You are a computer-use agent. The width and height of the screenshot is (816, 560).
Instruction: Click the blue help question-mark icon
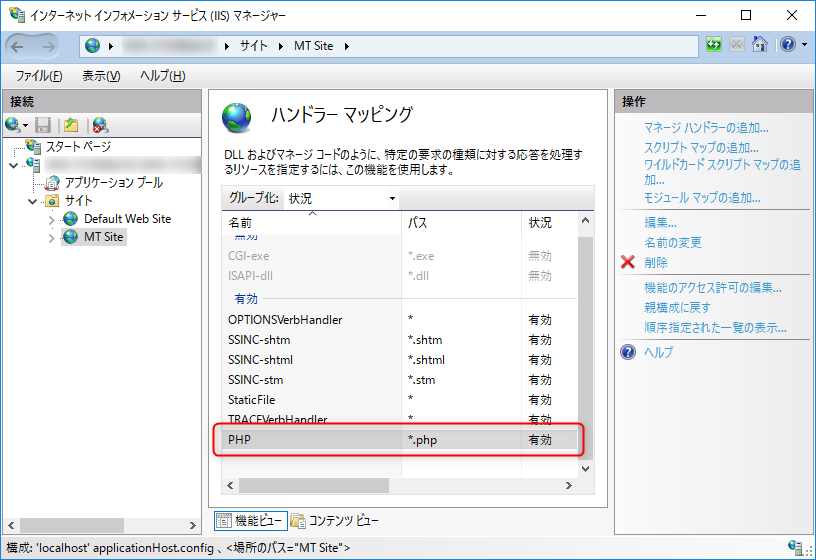click(787, 45)
